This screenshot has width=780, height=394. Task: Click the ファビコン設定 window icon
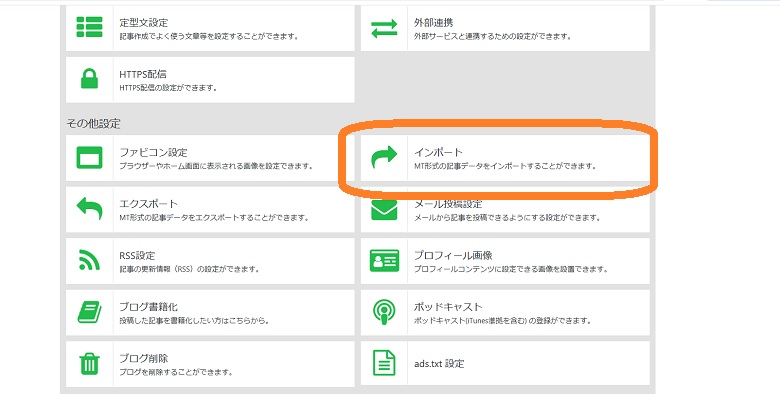tap(90, 158)
